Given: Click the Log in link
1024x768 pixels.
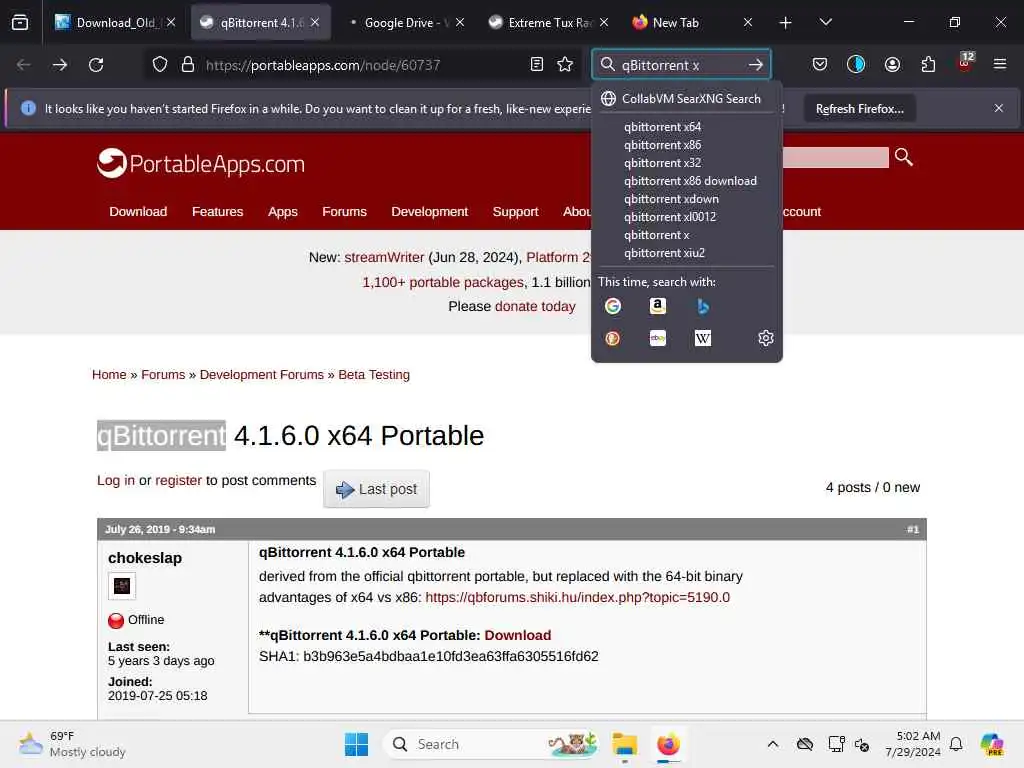Looking at the screenshot, I should [116, 480].
